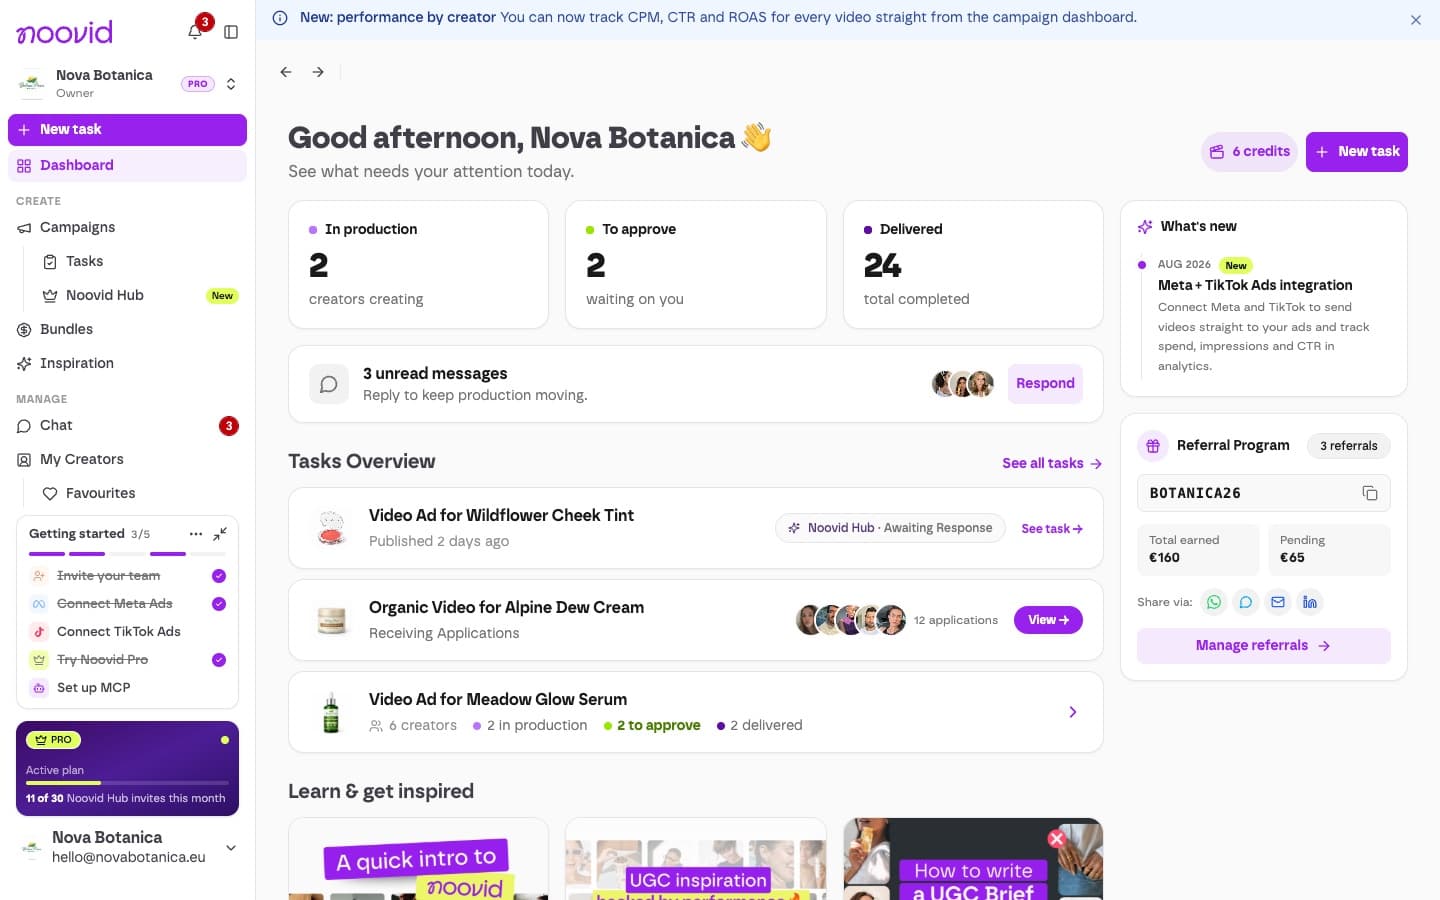Viewport: 1440px width, 900px height.
Task: Open Dashboard in the sidebar
Action: [128, 166]
